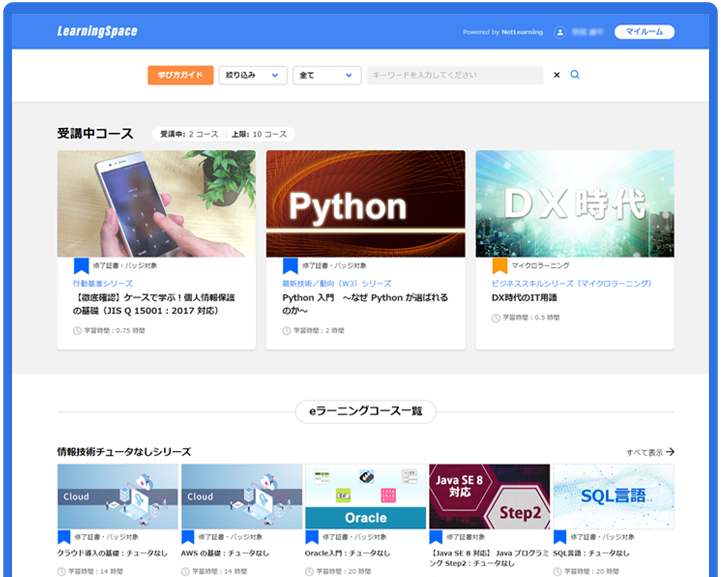
Task: Click the bookmark badge under the Oracle thumbnail
Action: point(312,537)
